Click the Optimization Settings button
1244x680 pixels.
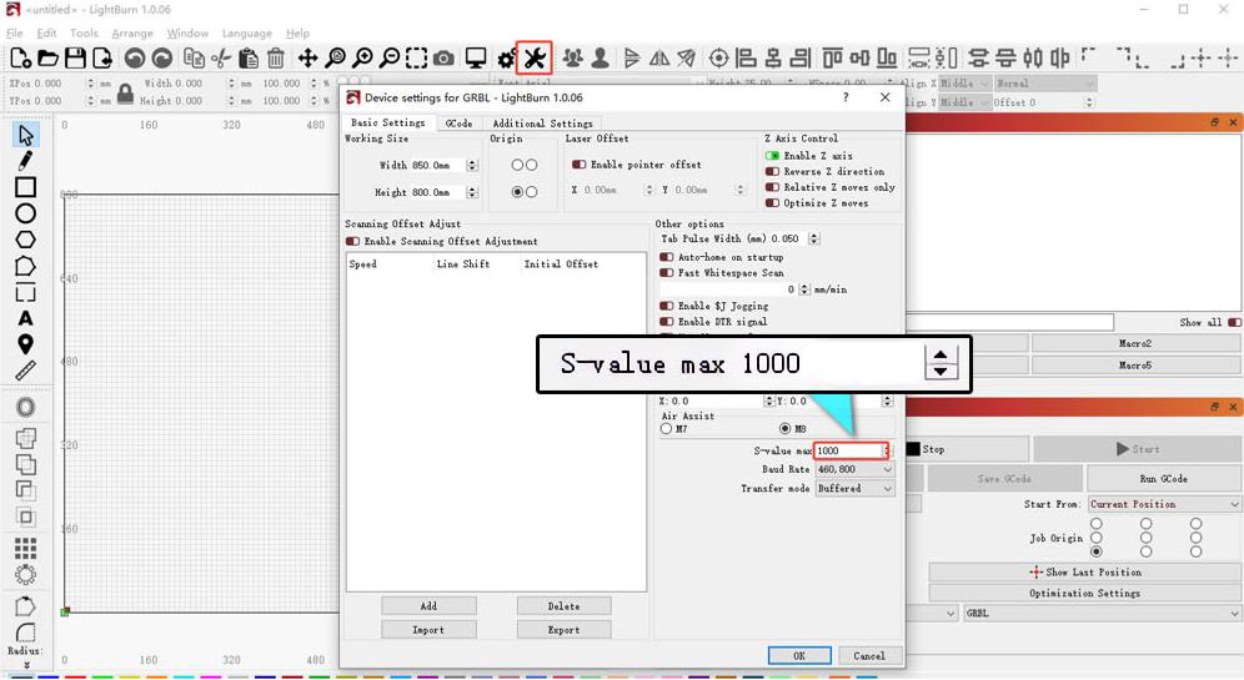pyautogui.click(x=1085, y=593)
